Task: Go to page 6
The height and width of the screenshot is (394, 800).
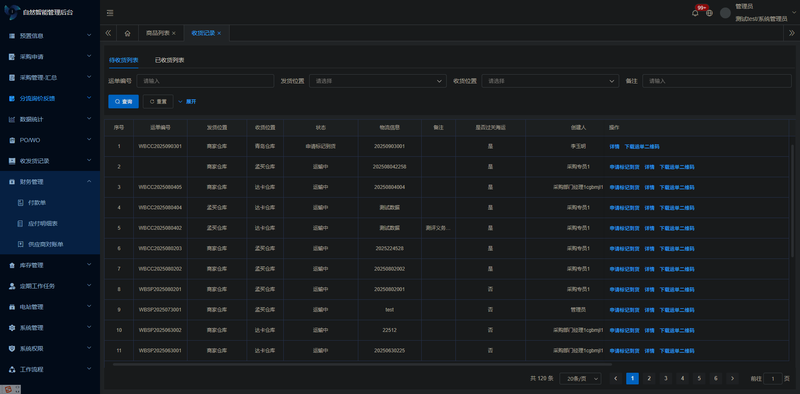Action: click(716, 378)
